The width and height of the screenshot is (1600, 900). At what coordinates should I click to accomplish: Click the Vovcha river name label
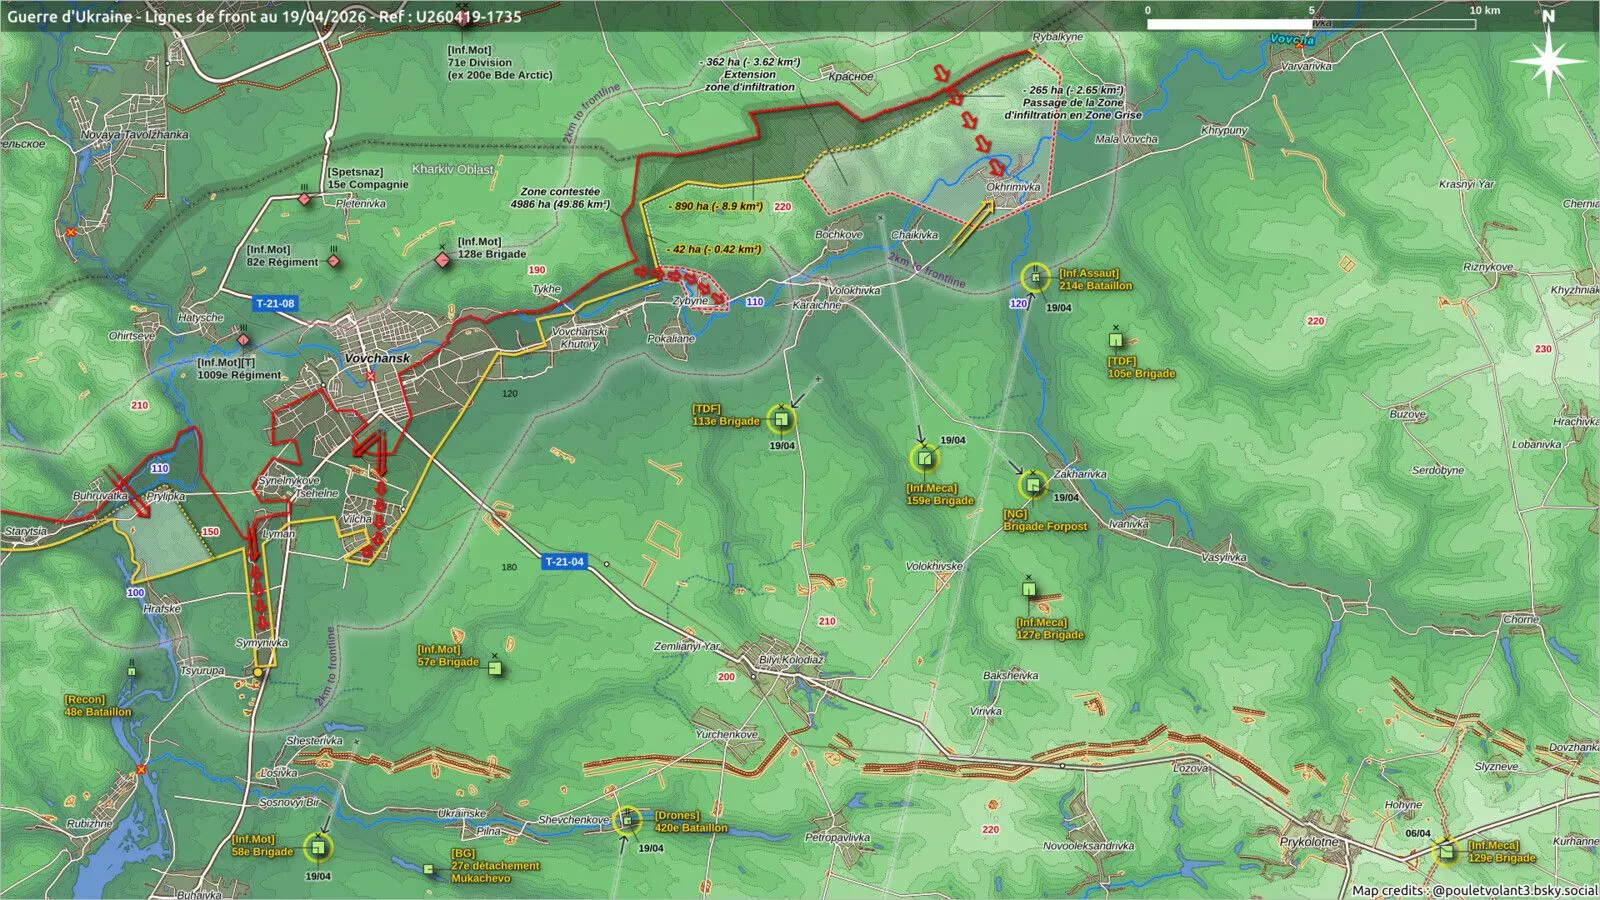click(x=1292, y=40)
